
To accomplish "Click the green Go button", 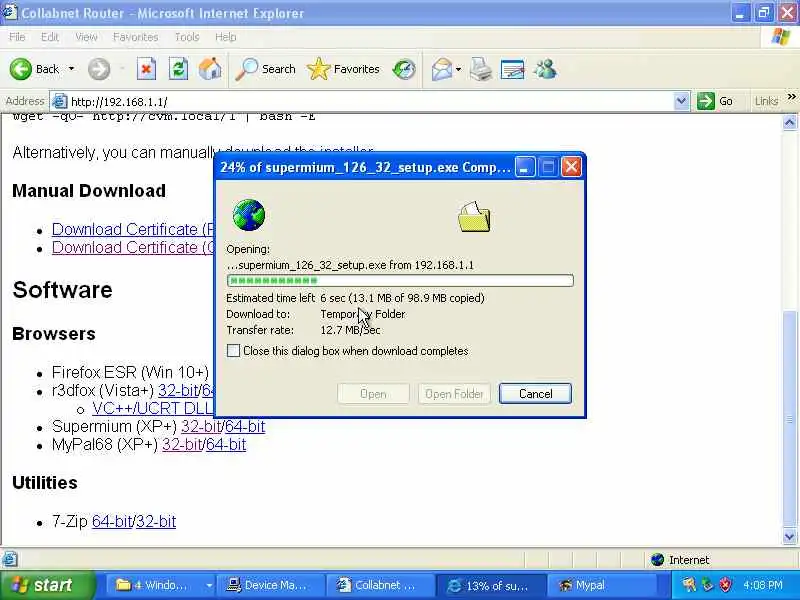I will 715,101.
